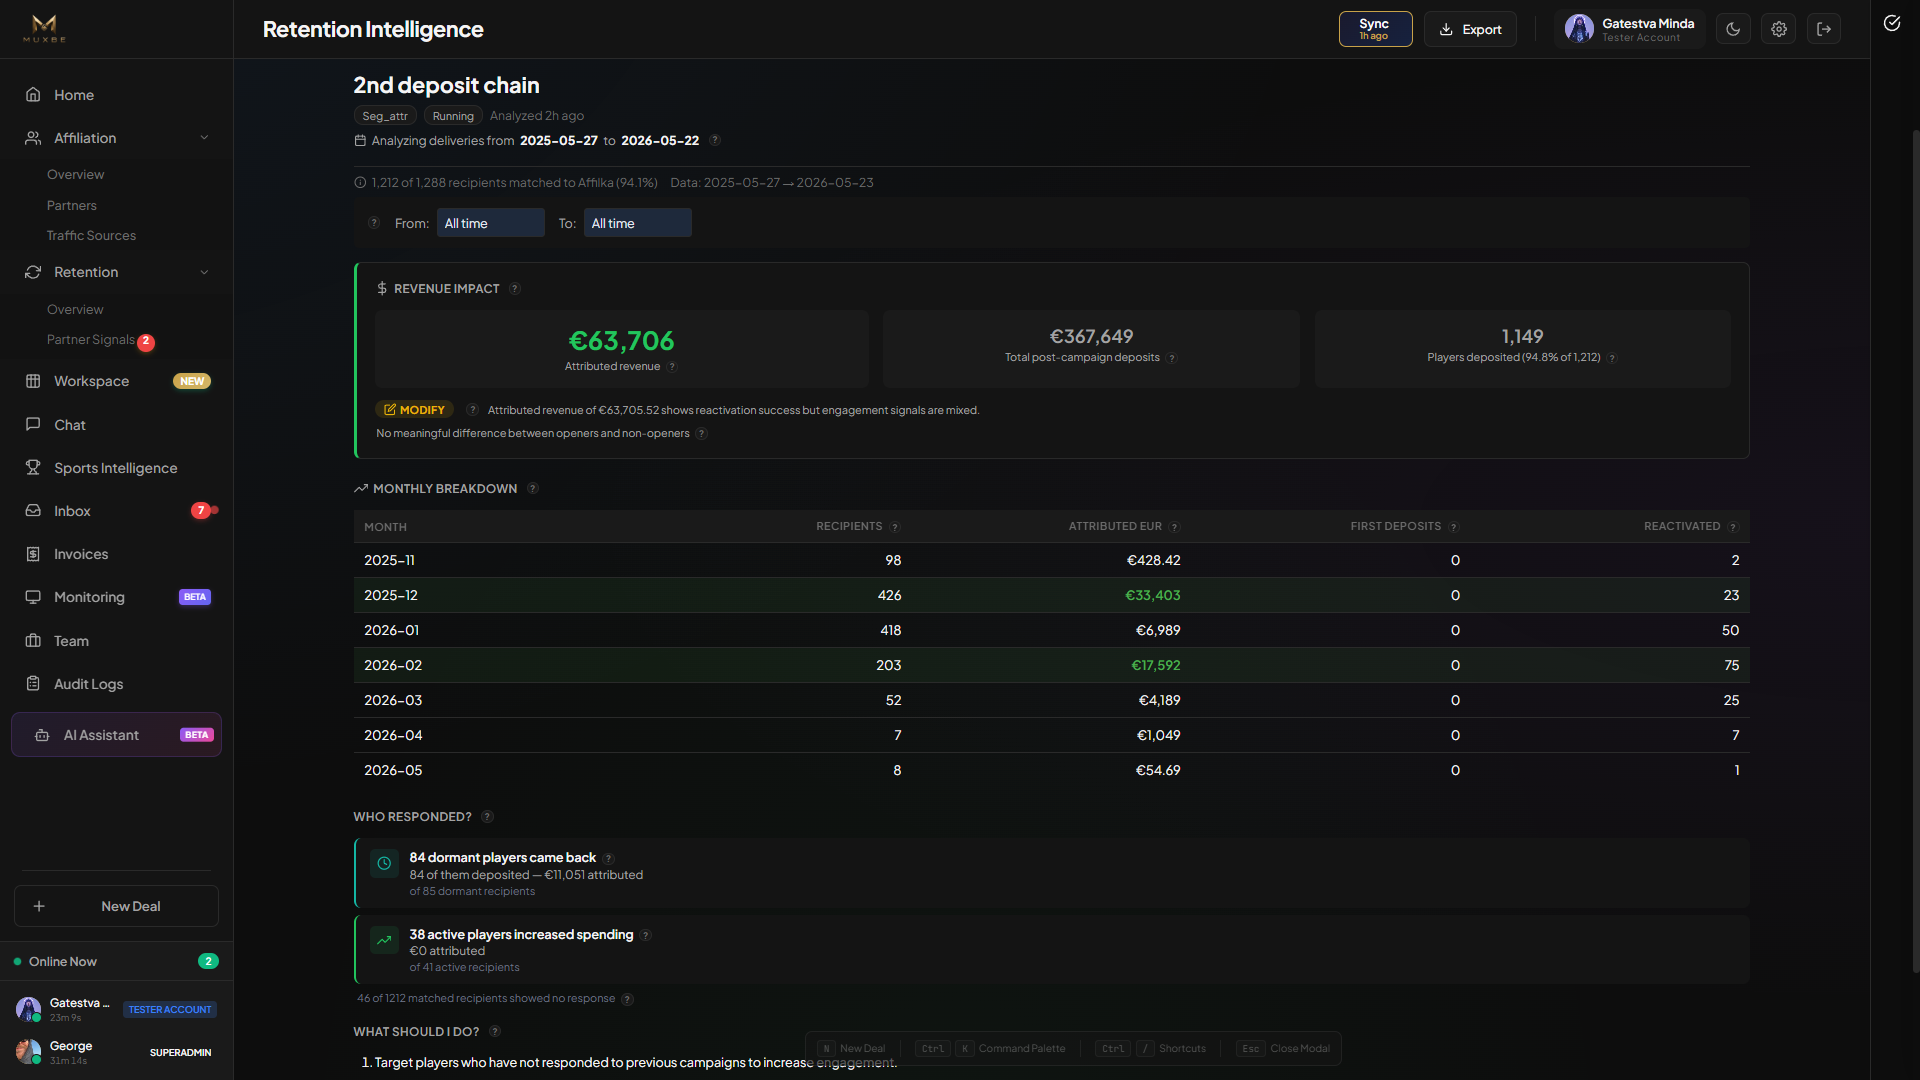Open Workspace in the sidebar
This screenshot has height=1080, width=1920.
tap(116, 381)
